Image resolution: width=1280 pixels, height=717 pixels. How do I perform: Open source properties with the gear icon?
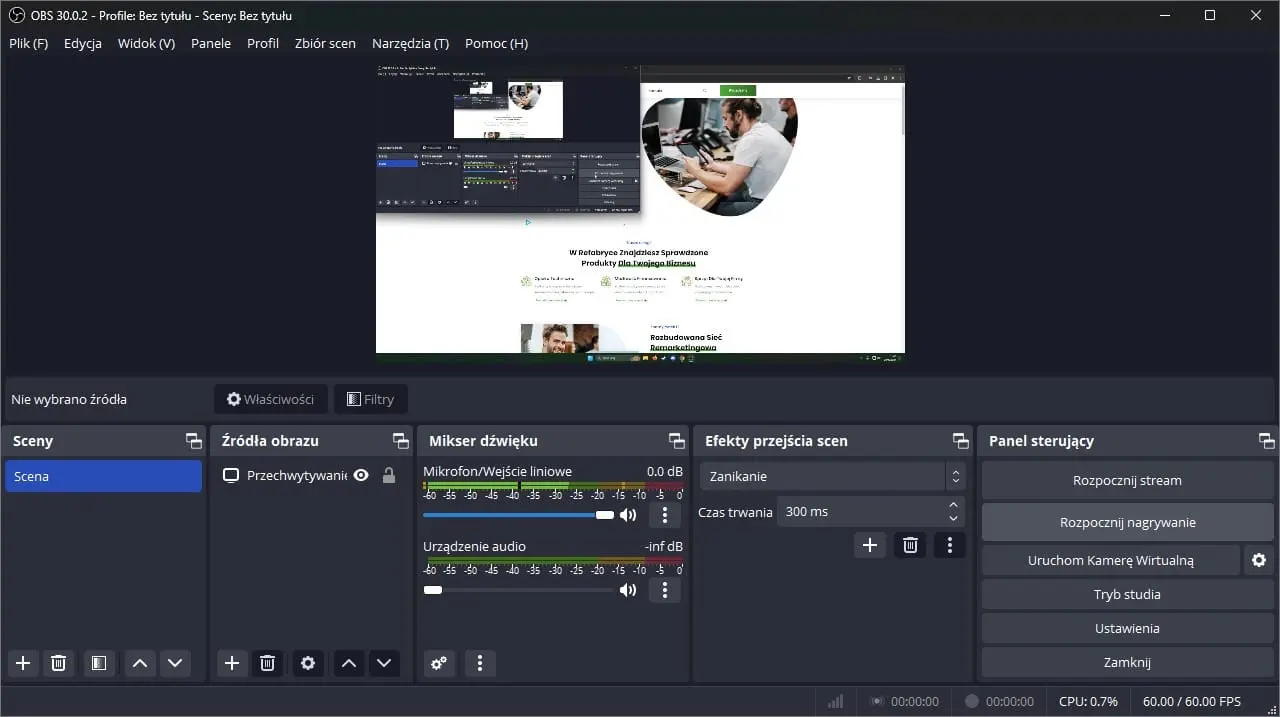coord(307,663)
